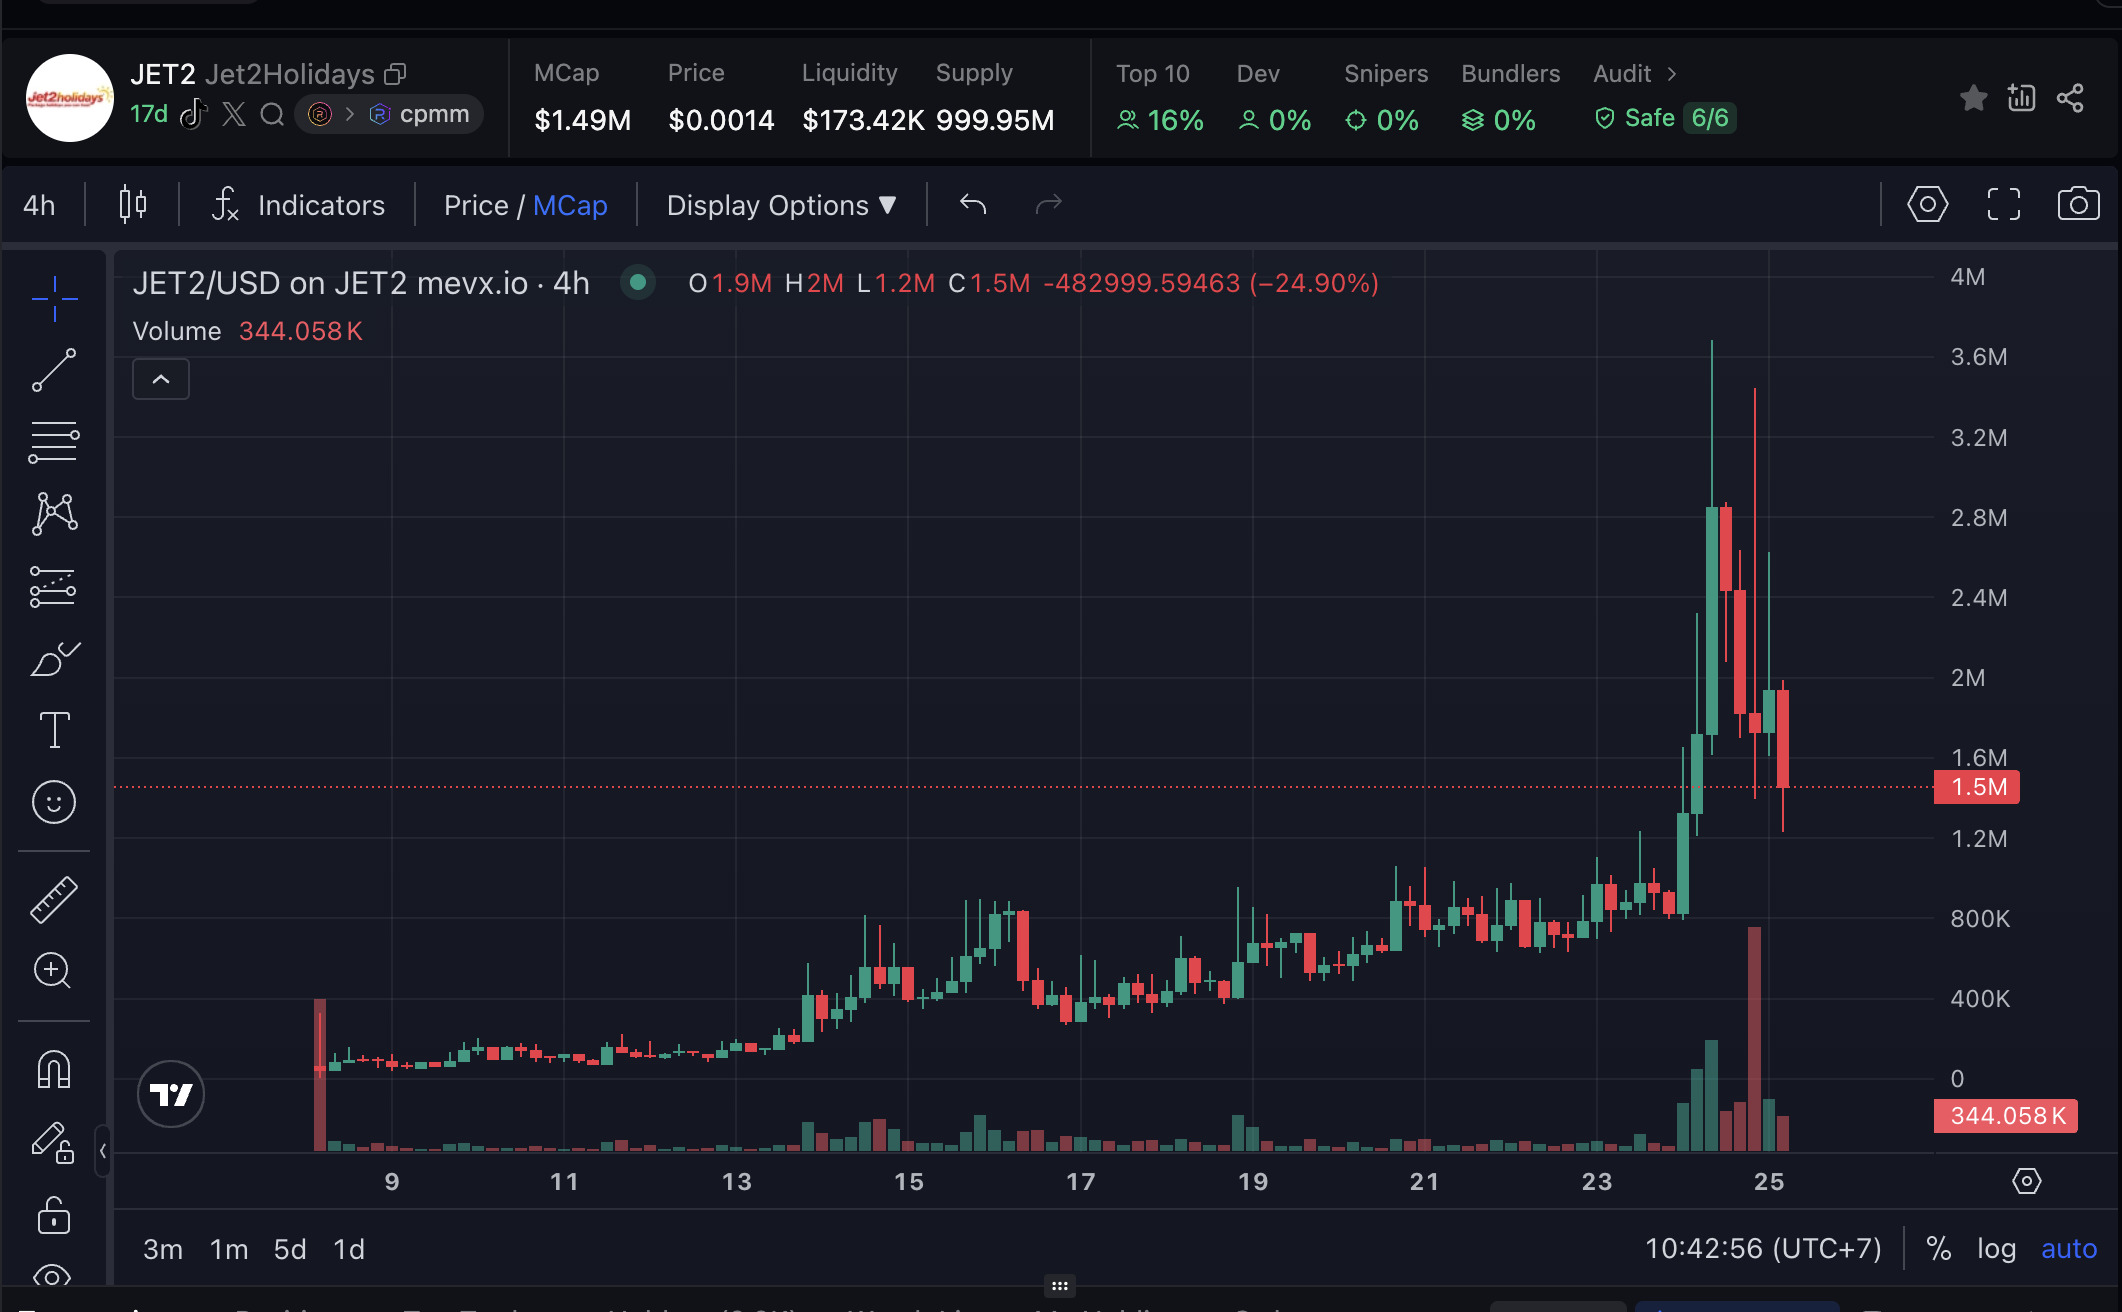The width and height of the screenshot is (2122, 1312).
Task: Share the JET2 token page
Action: coord(2070,98)
